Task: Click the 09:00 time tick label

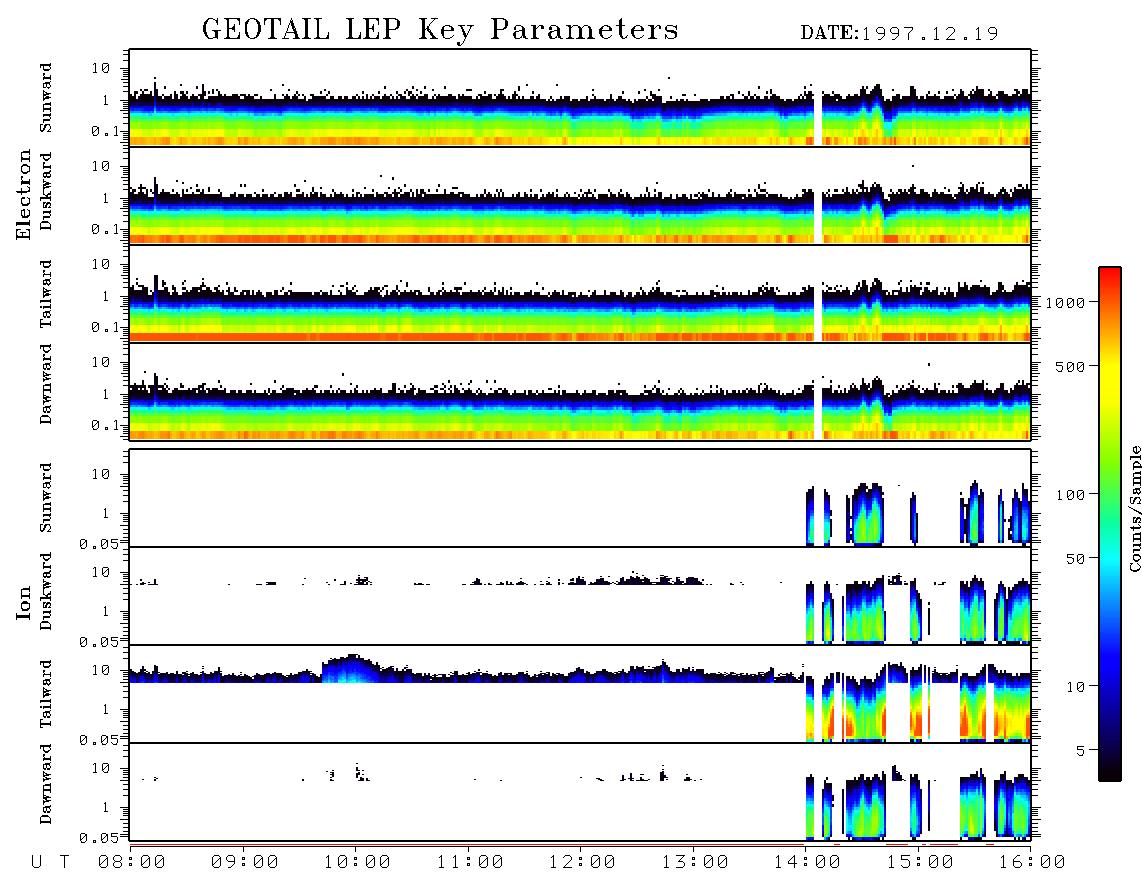Action: (245, 862)
